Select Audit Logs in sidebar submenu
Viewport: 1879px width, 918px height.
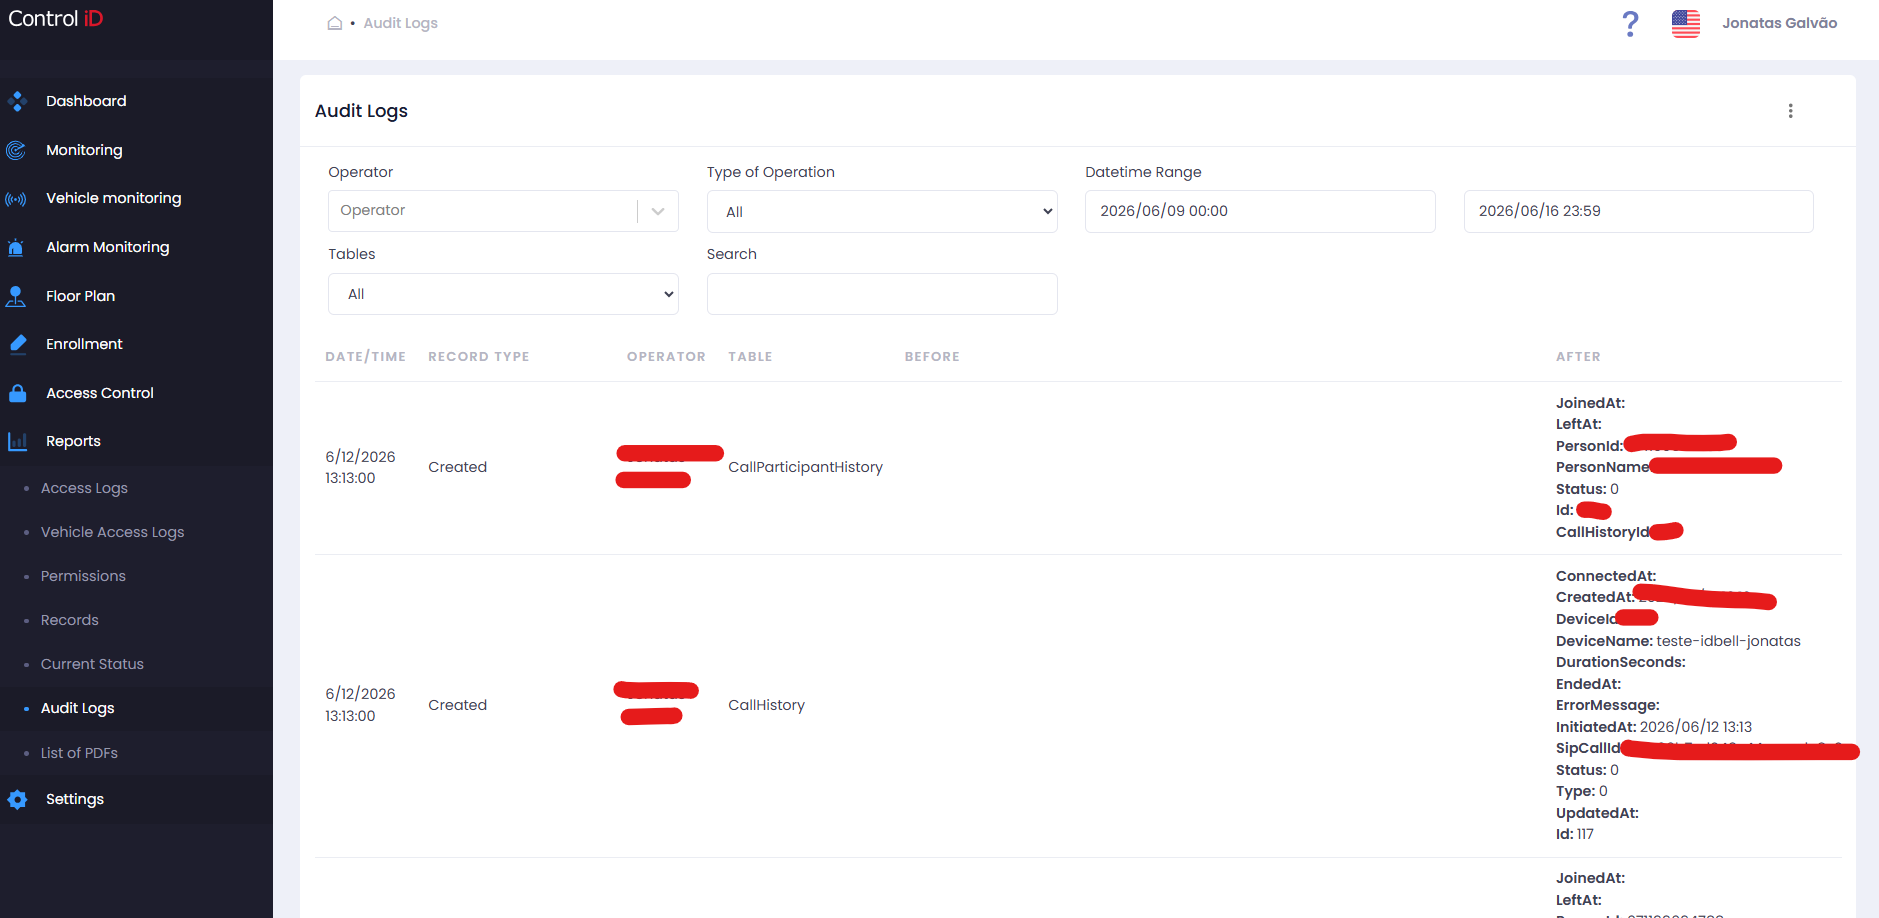77,708
